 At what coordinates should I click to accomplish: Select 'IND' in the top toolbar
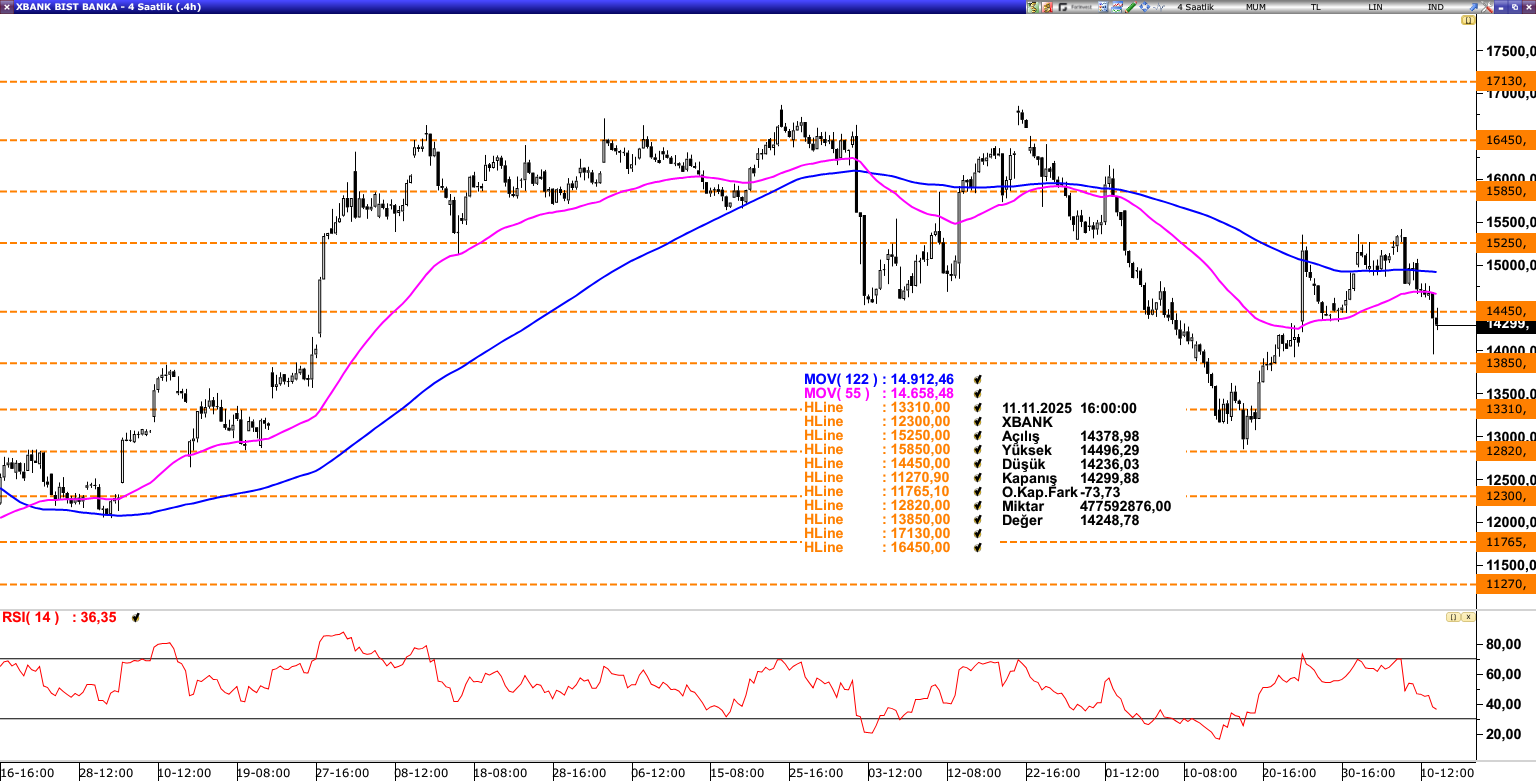pos(1434,7)
